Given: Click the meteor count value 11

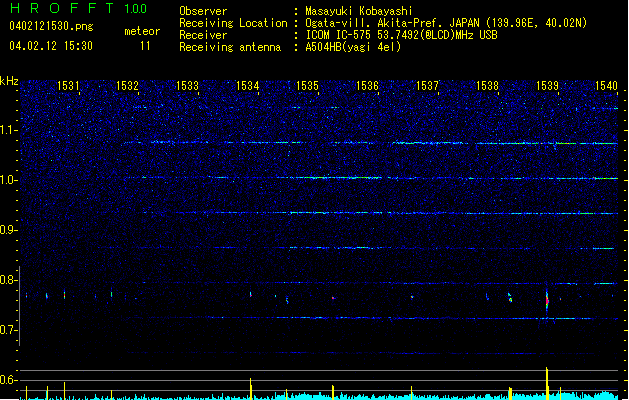Looking at the screenshot, I should (x=145, y=46).
